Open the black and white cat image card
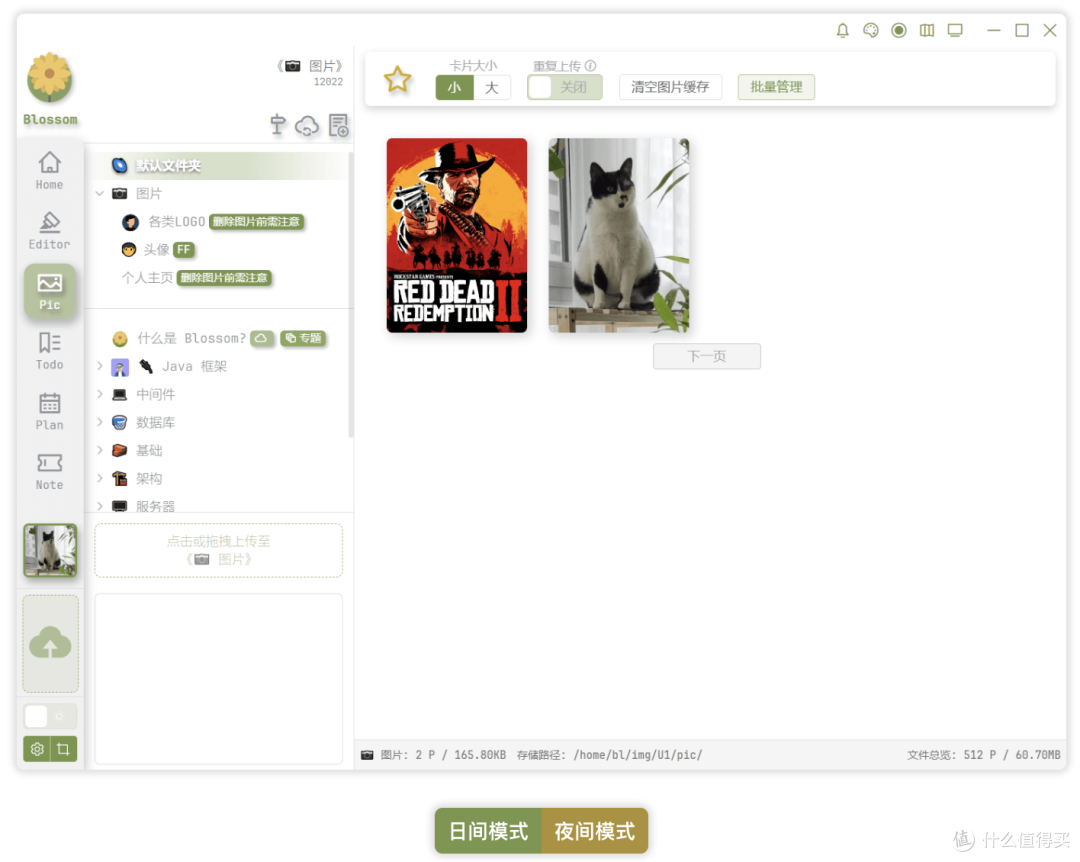Viewport: 1080px width, 862px height. [x=619, y=236]
